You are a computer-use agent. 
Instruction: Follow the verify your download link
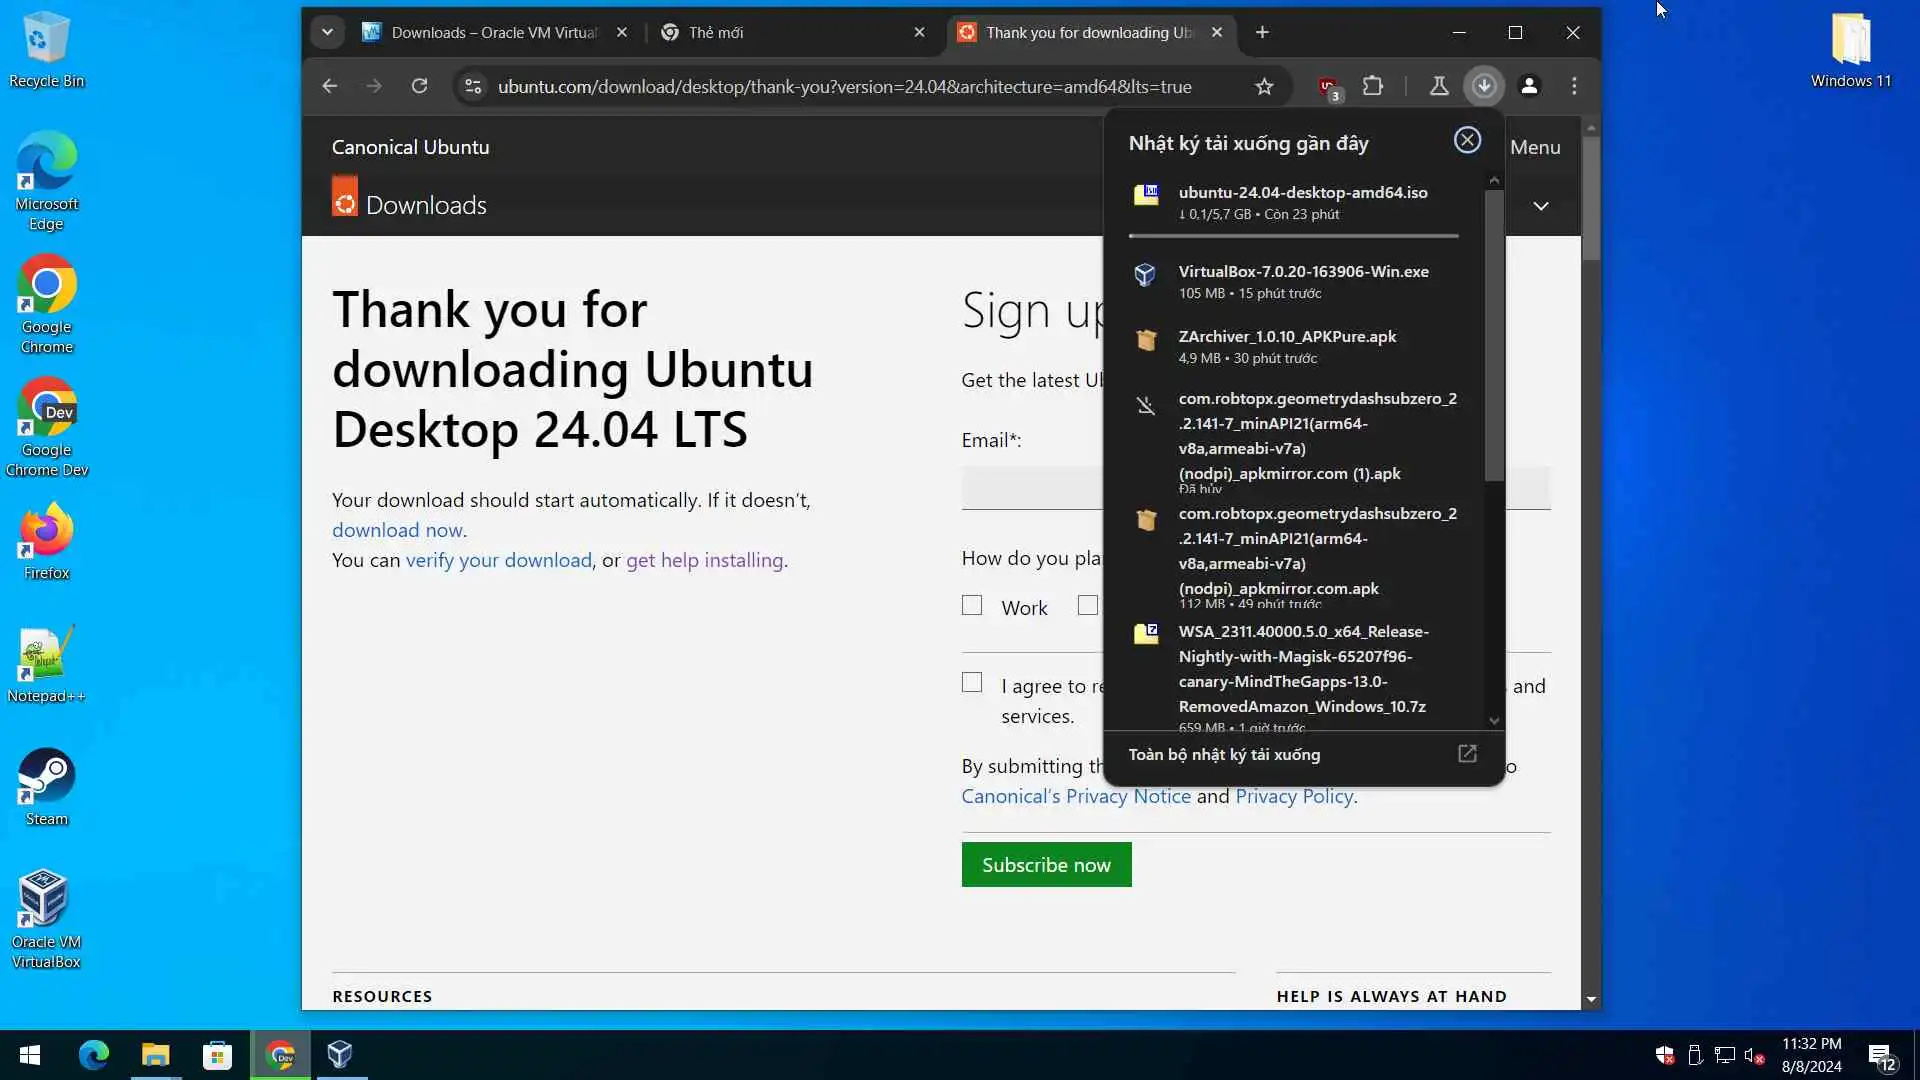coord(498,560)
